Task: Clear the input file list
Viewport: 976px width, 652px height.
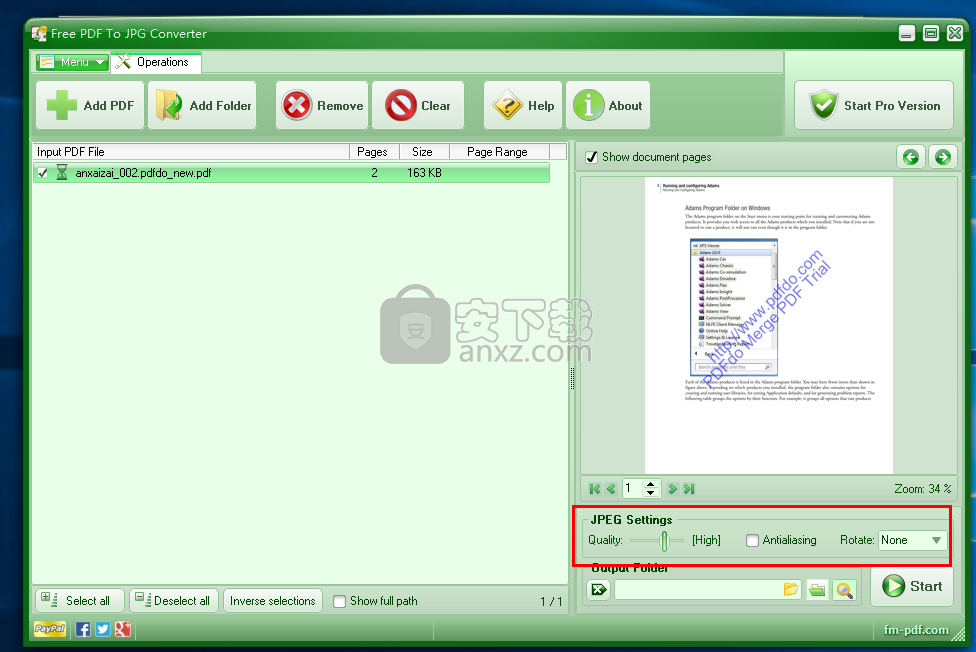Action: 418,105
